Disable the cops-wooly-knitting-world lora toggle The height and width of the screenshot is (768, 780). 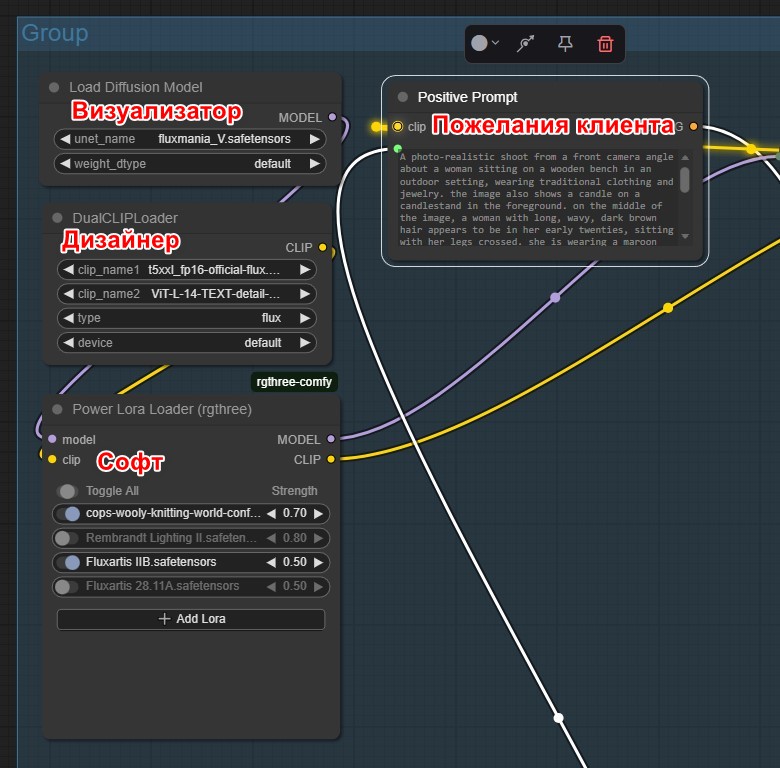68,513
